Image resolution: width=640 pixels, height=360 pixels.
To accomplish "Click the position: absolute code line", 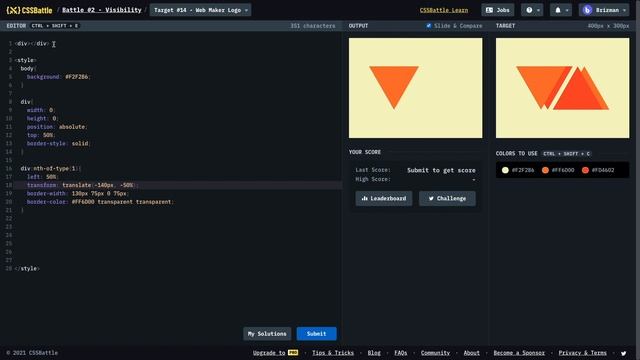I will click(x=57, y=127).
